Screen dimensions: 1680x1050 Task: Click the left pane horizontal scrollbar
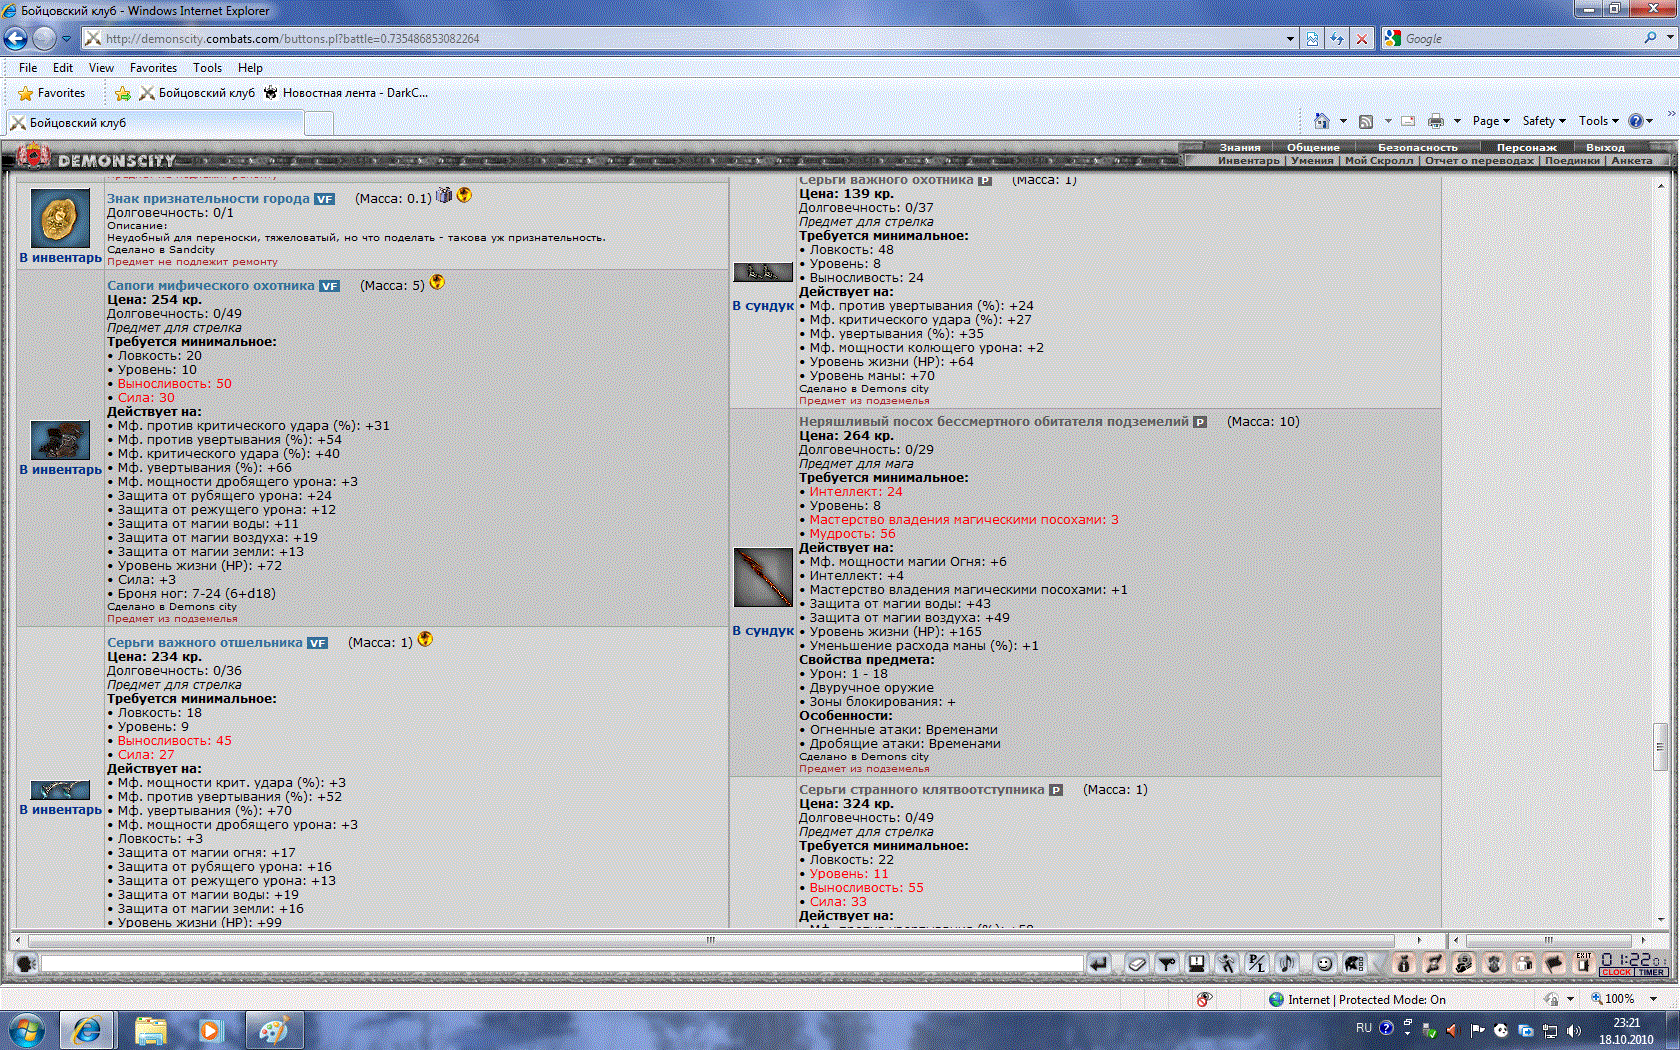point(711,940)
